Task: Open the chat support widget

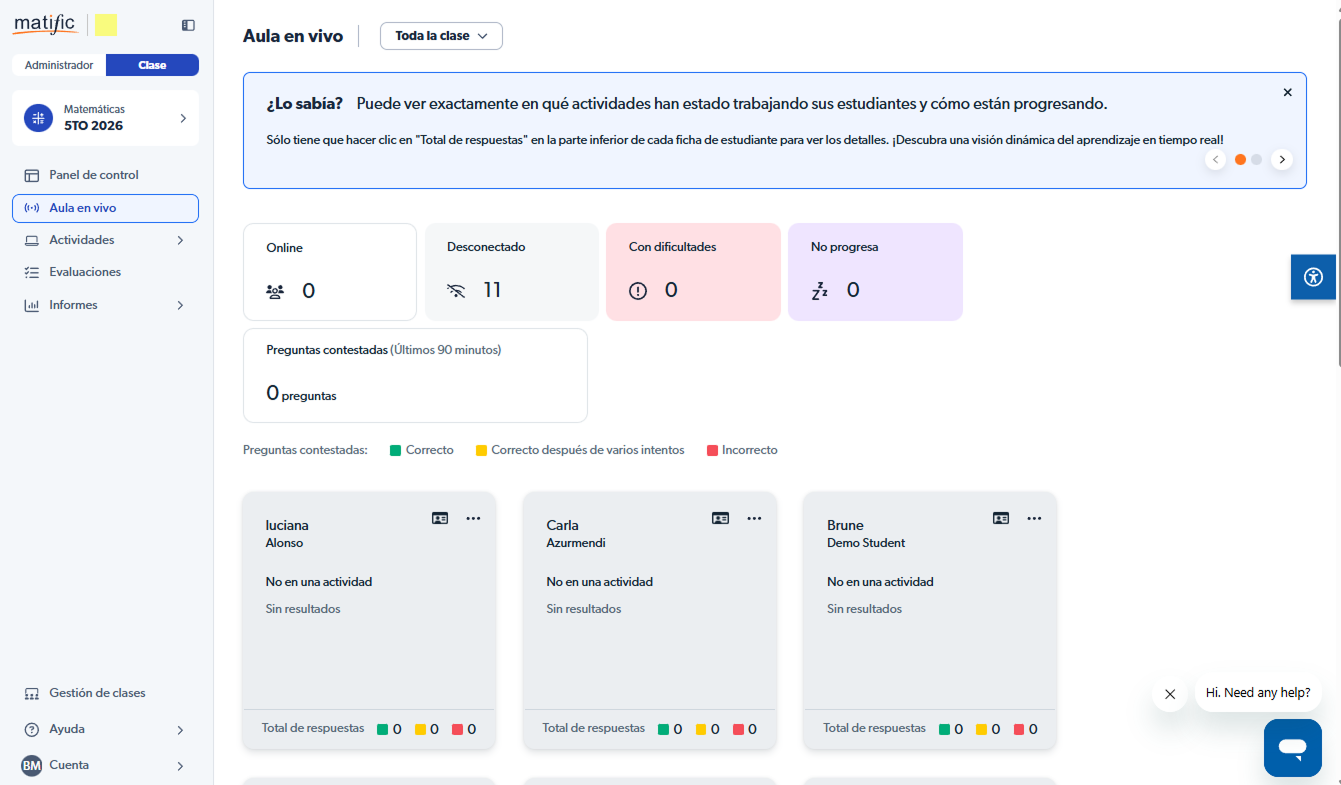Action: tap(1292, 747)
